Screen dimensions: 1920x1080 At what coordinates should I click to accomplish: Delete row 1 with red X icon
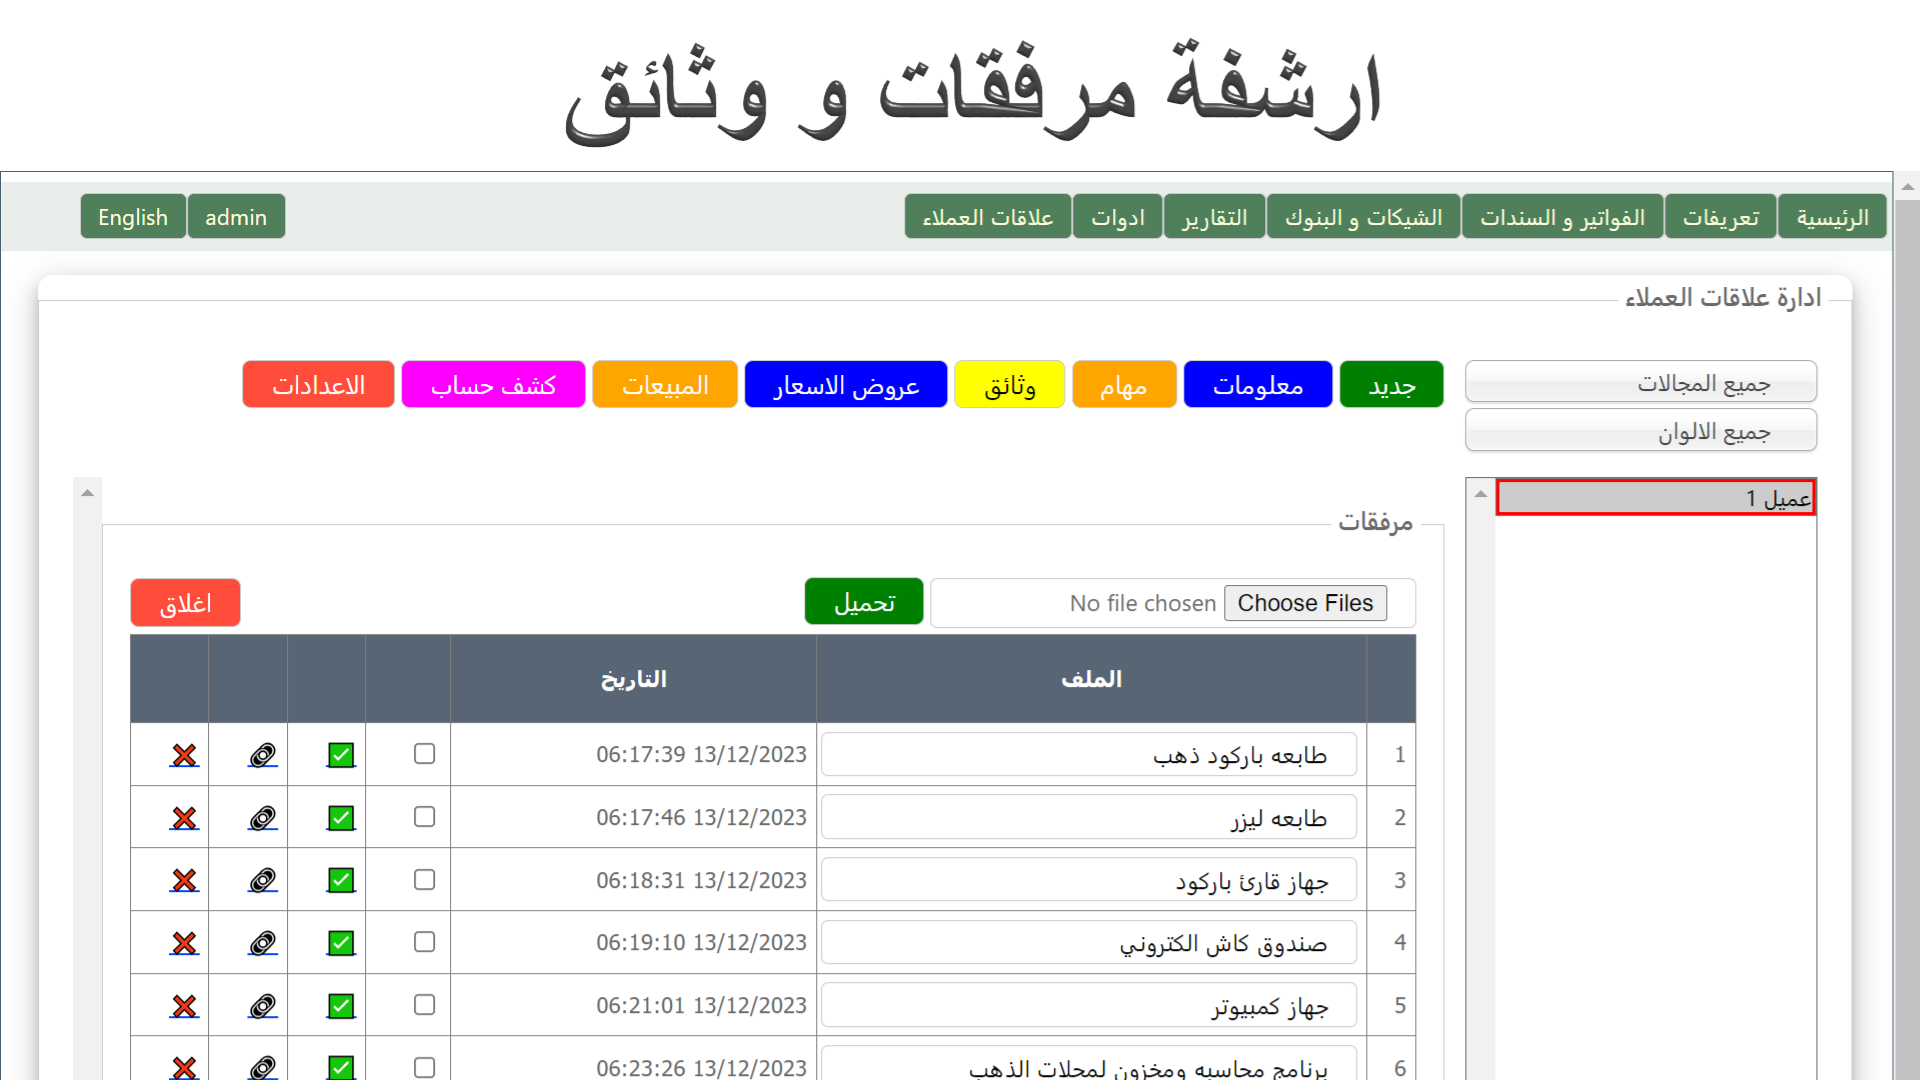[184, 755]
